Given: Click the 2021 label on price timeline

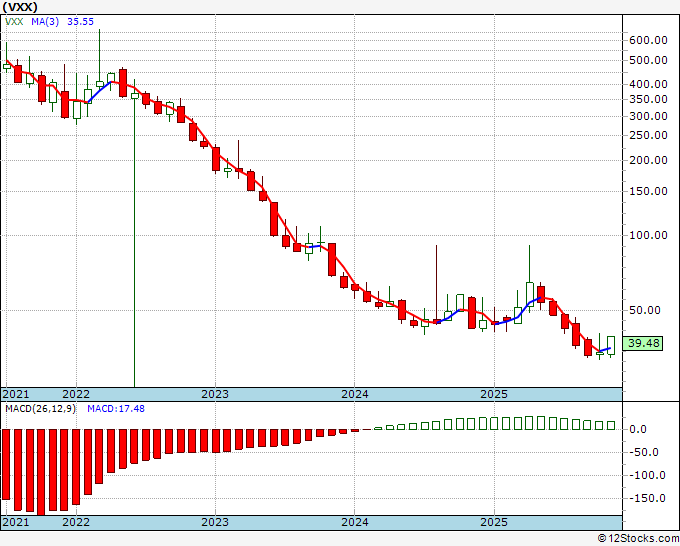Looking at the screenshot, I should pyautogui.click(x=16, y=394).
